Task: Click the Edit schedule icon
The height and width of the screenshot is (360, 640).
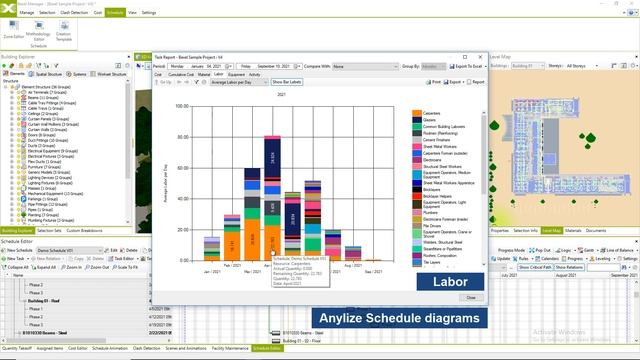Action: pos(107,250)
